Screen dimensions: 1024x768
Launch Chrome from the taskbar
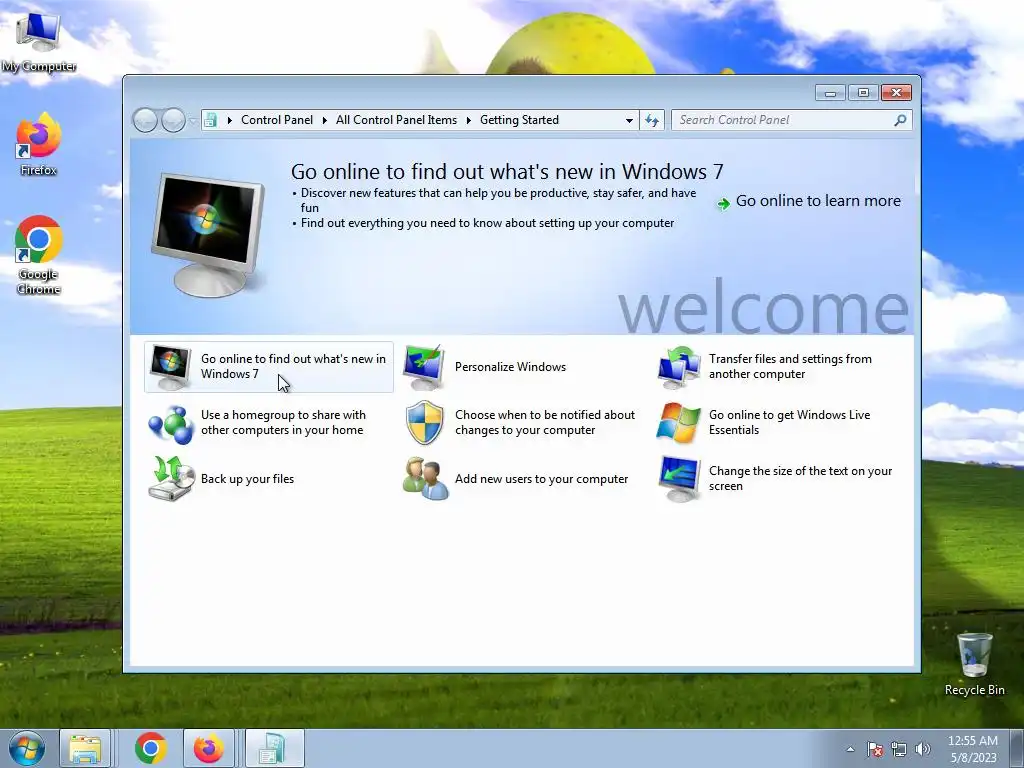tap(151, 748)
